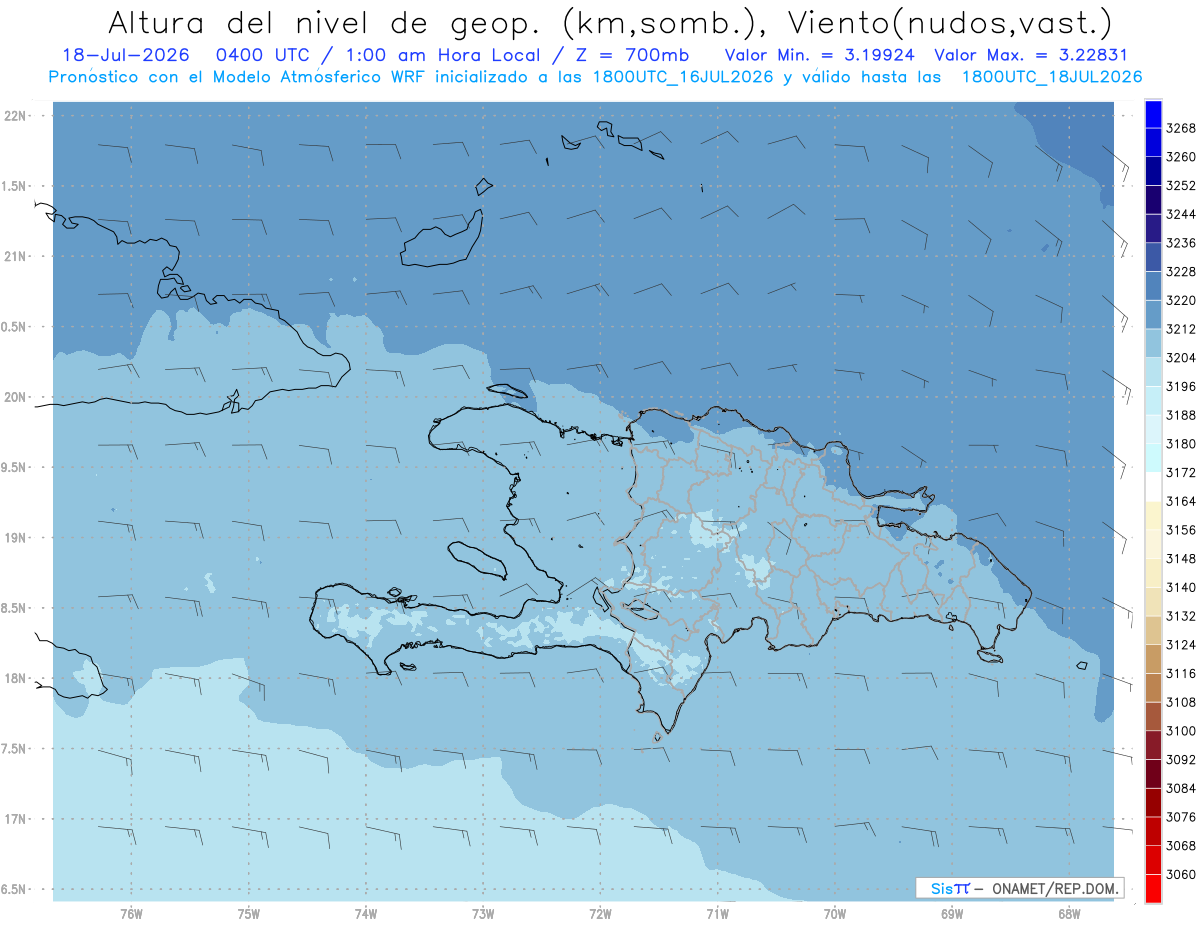Pick the tan colorbar swatch between 3116 and 3124
Image resolution: width=1200 pixels, height=927 pixels.
[x=1153, y=659]
